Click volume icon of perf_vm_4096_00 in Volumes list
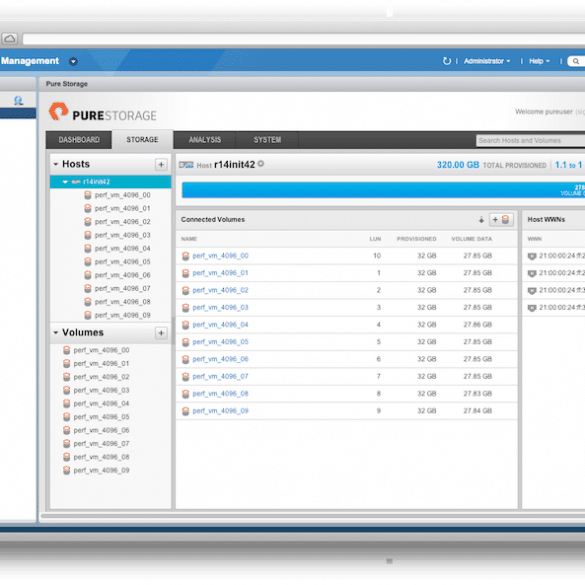Screen dimensions: 585x585 (66, 350)
